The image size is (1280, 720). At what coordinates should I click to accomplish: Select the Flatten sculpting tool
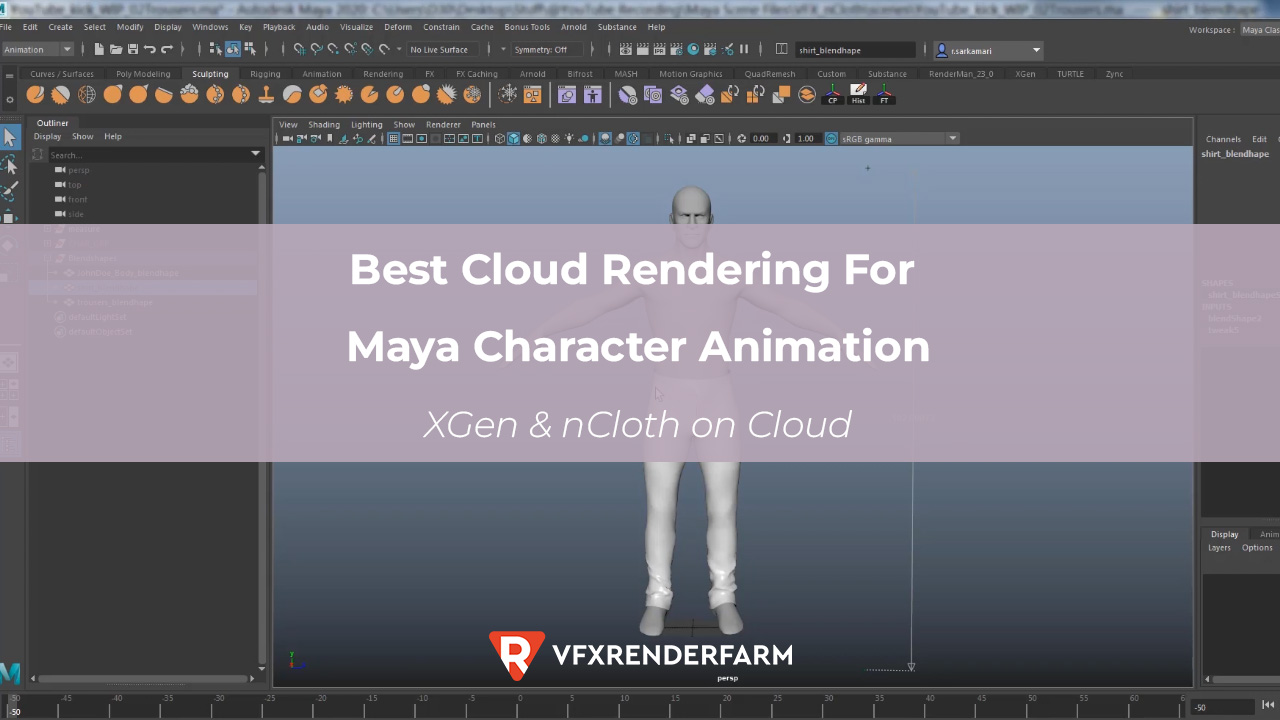(x=164, y=94)
